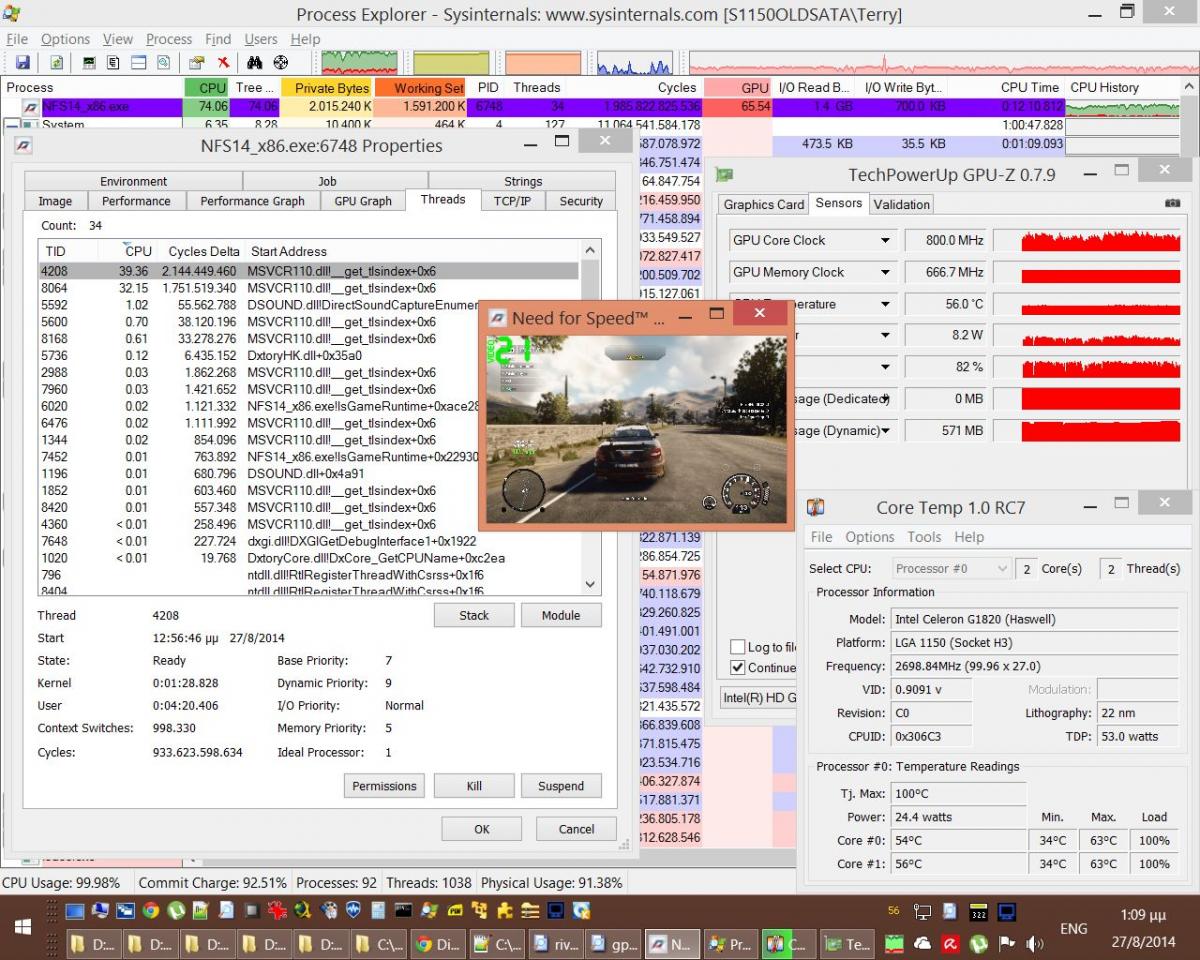
Task: Open the sensor dropdown beside 8.2 W
Action: tap(885, 335)
